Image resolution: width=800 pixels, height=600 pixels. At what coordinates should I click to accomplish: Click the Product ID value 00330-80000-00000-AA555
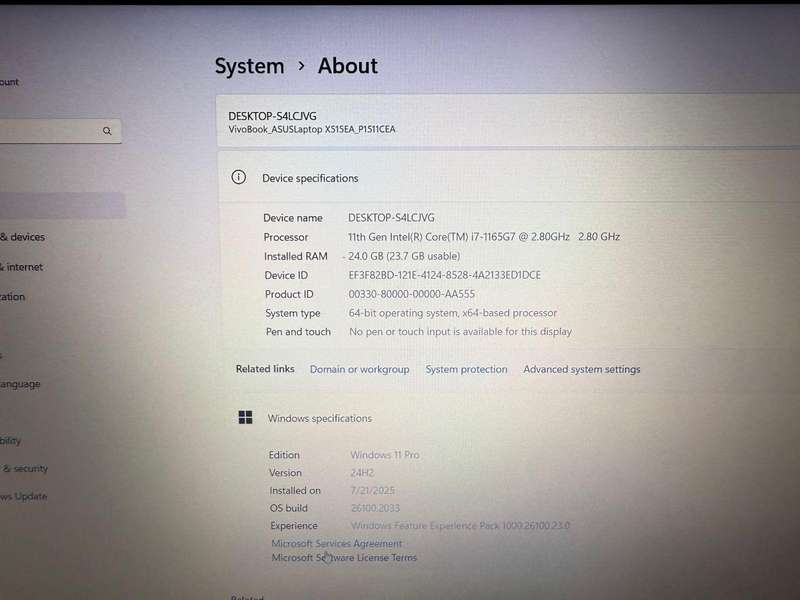tap(412, 294)
